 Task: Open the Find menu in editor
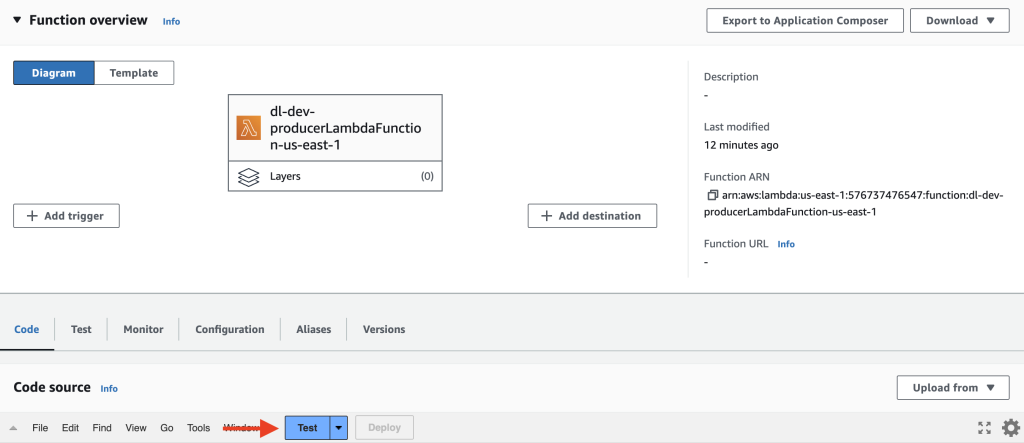102,428
